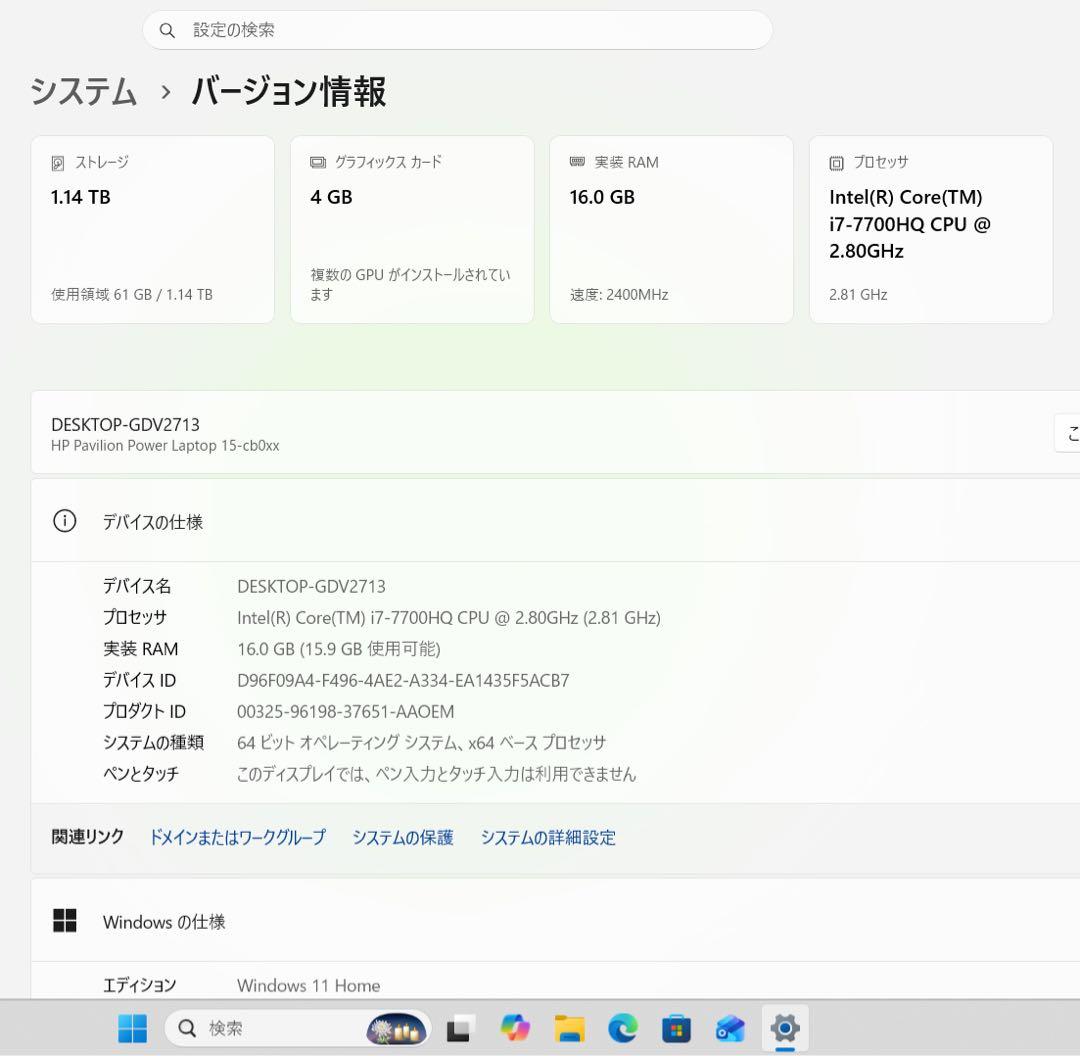Image resolution: width=1080 pixels, height=1056 pixels.
Task: Launch Copilot from the taskbar
Action: 515,1028
